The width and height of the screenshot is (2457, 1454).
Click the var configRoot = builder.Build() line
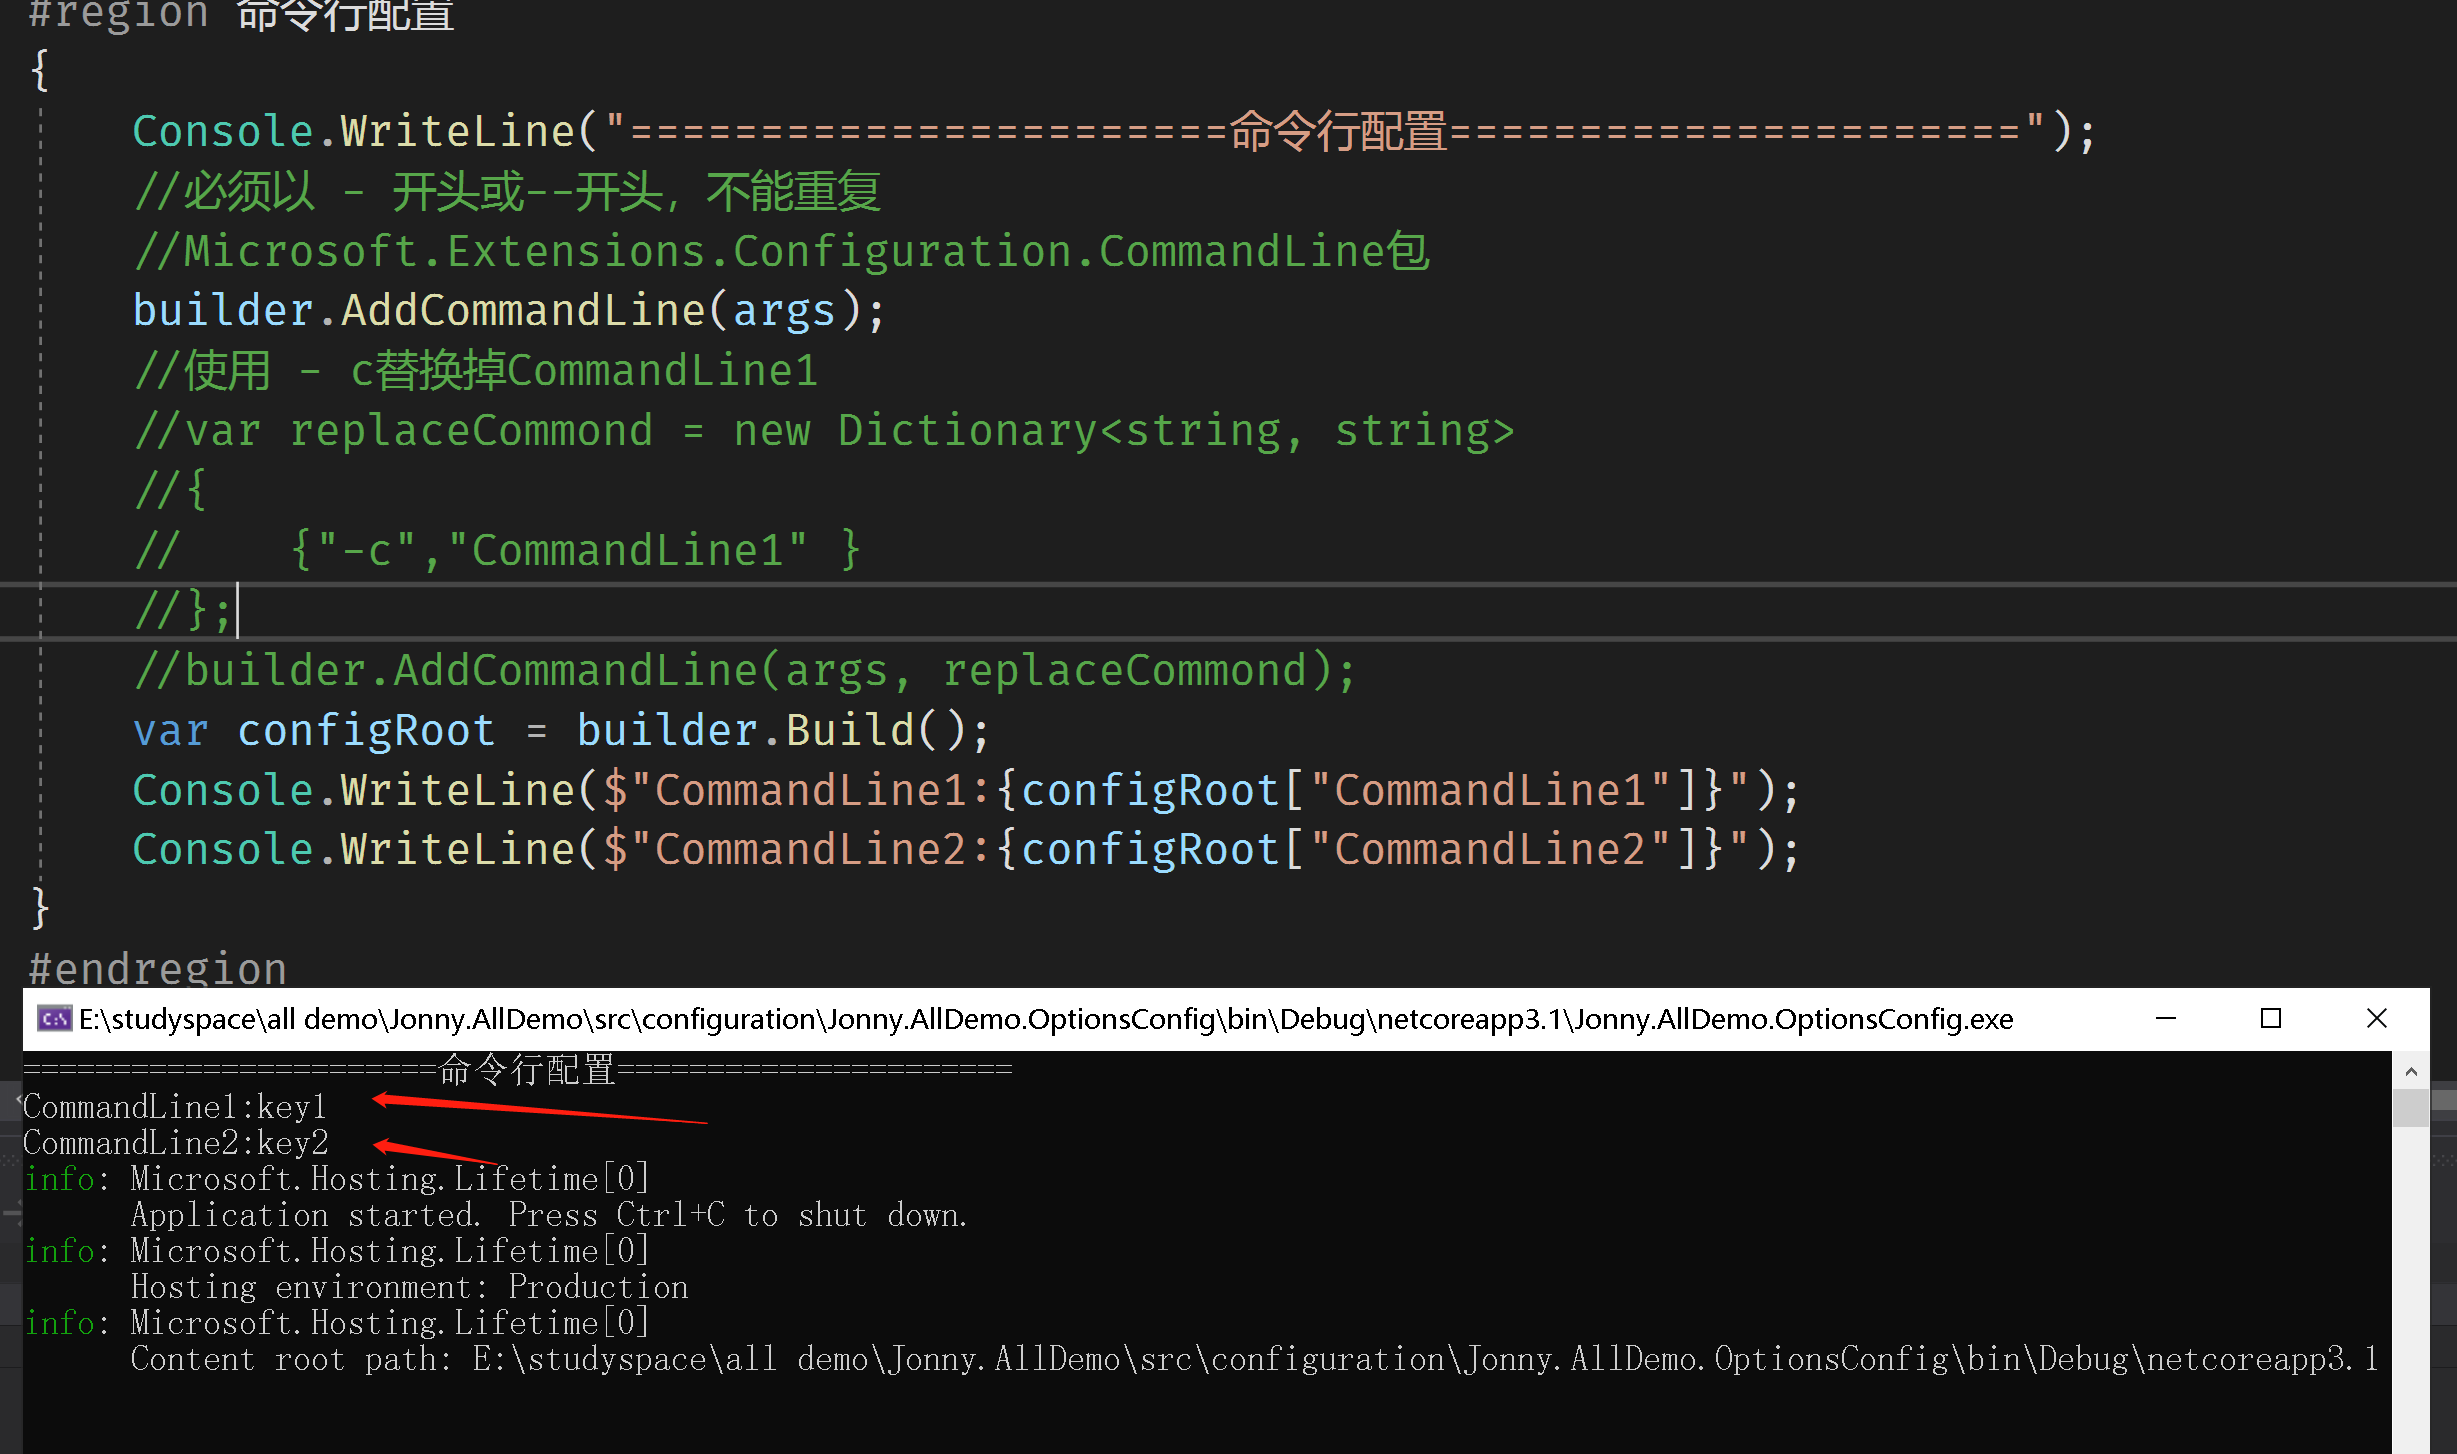(561, 731)
